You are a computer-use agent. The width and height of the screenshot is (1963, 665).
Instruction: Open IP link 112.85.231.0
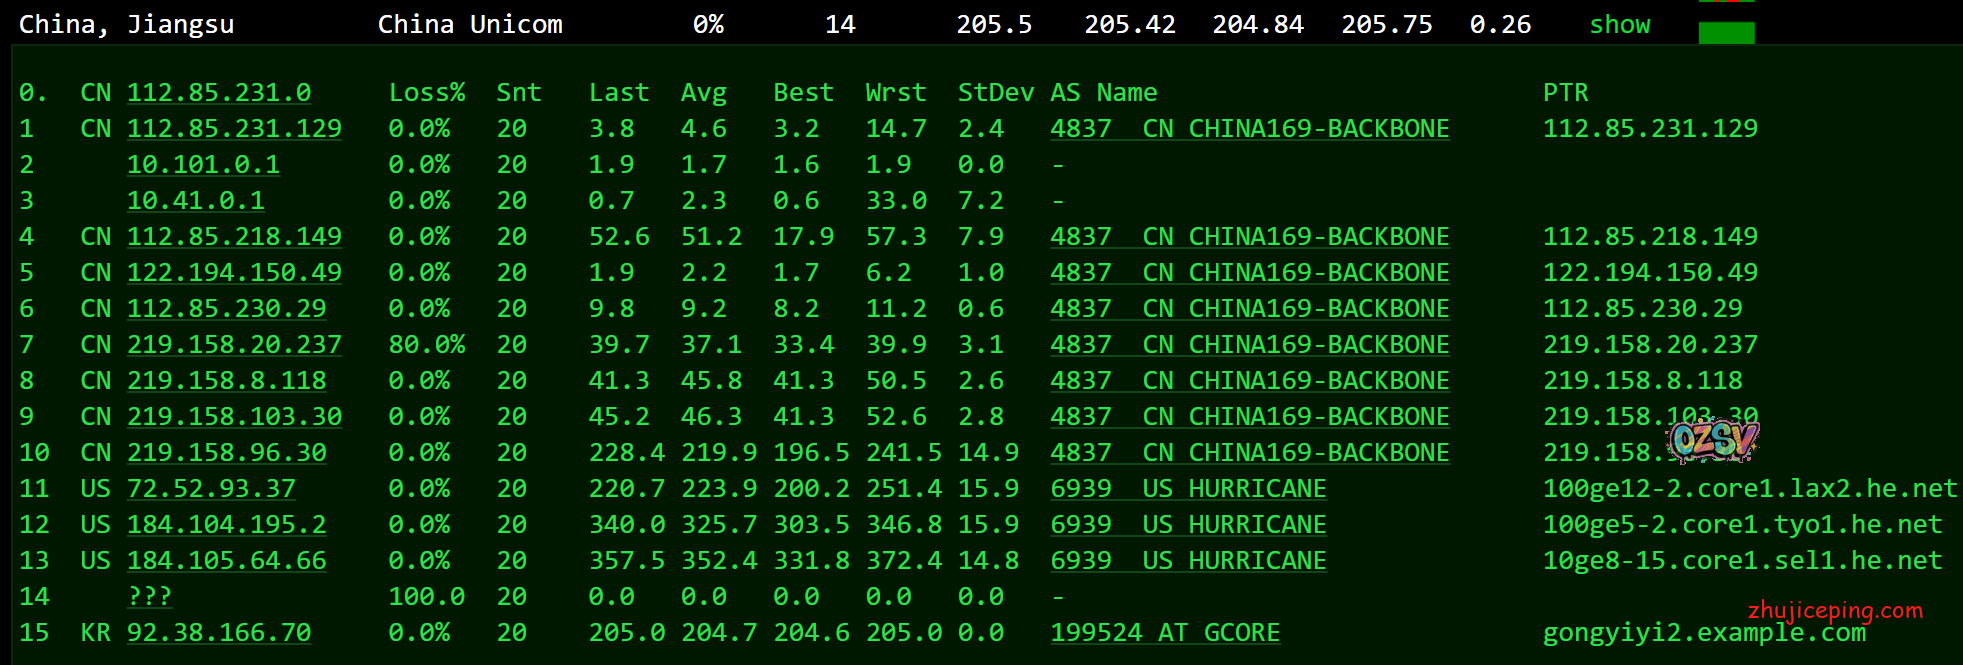click(x=219, y=93)
